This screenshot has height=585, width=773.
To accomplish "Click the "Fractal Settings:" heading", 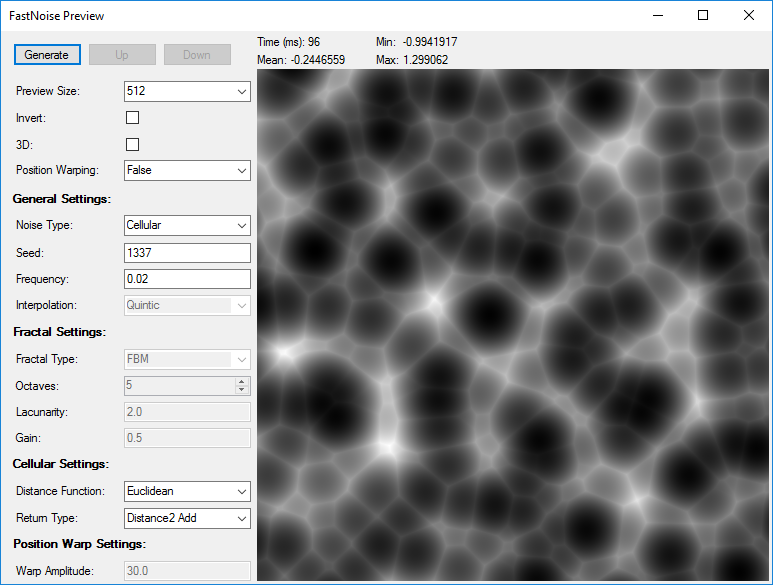I will [60, 332].
